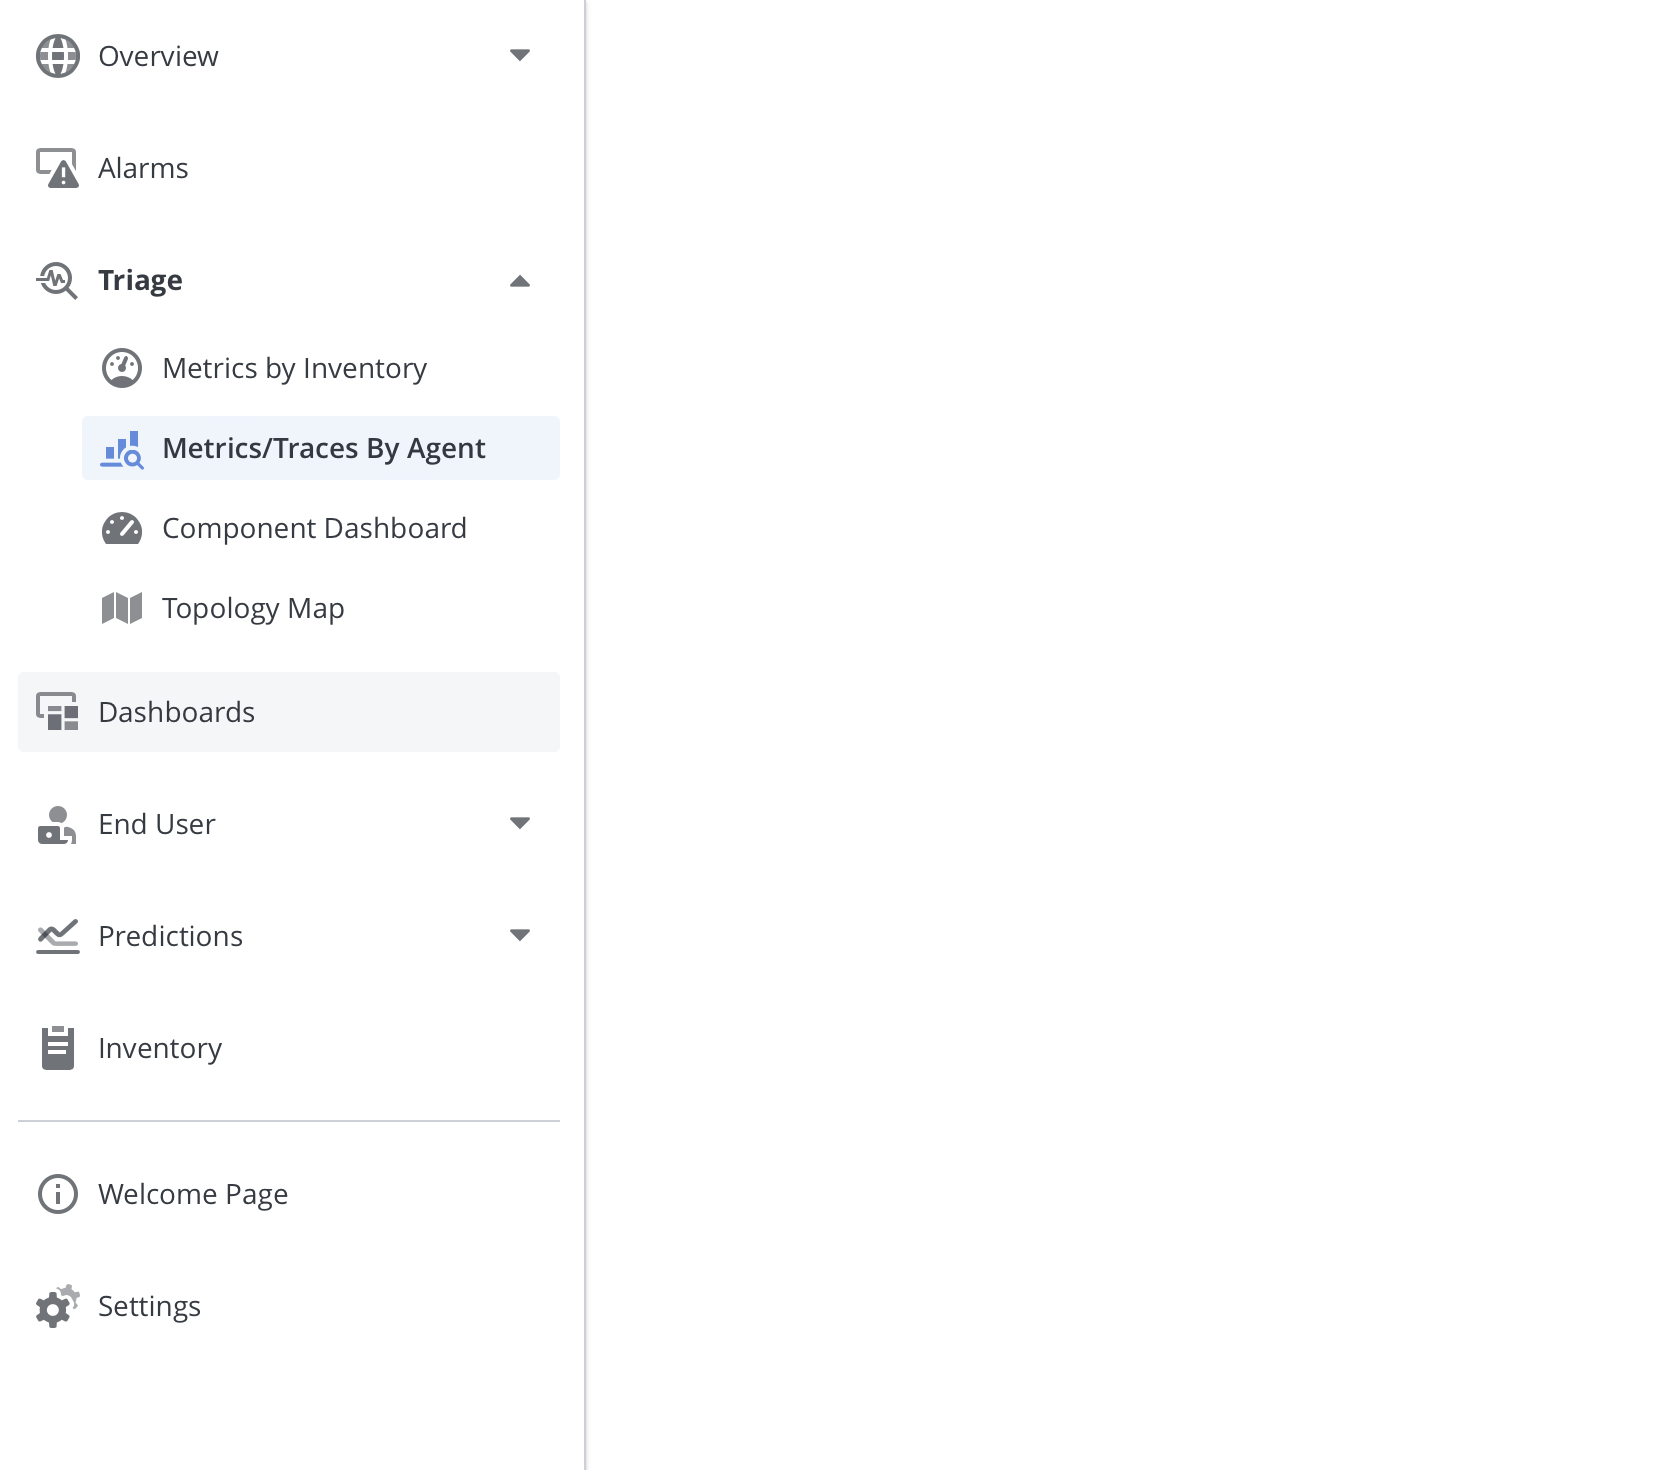Select the Inventory clipboard icon
Screen dimensions: 1674x1470
(x=57, y=1048)
